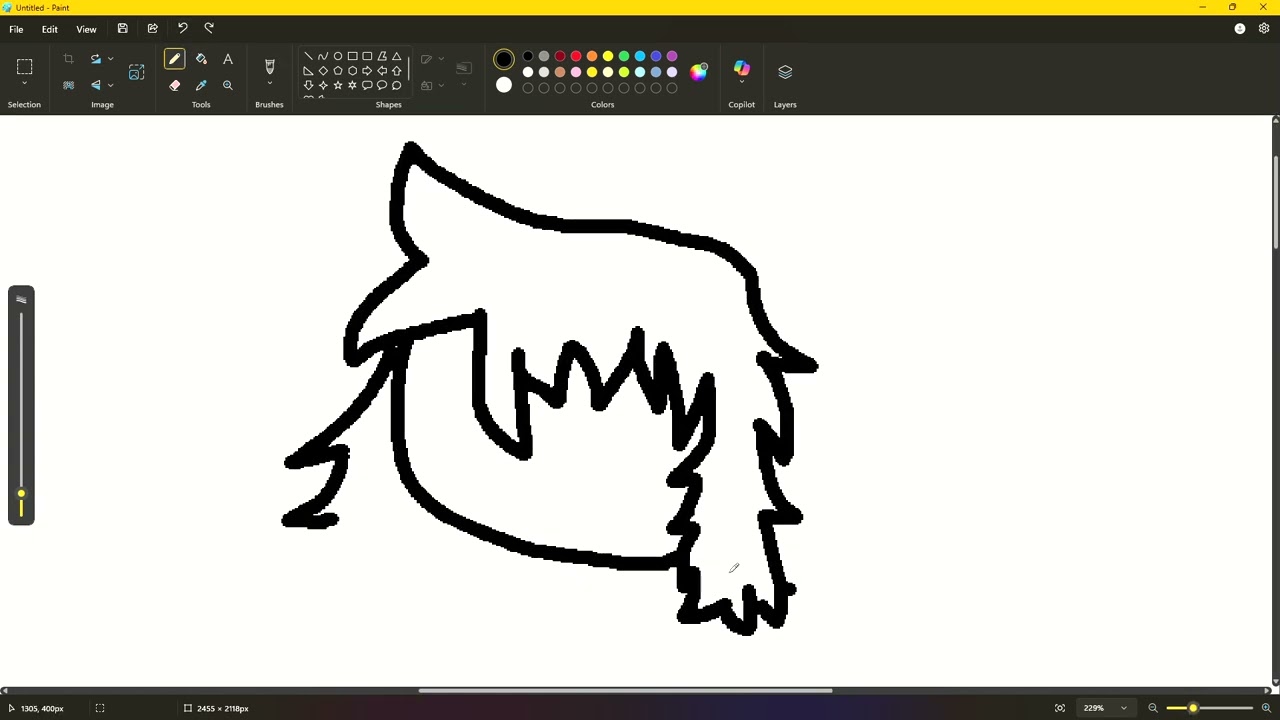The height and width of the screenshot is (720, 1280).
Task: Expand the Brushes dropdown
Action: coord(269,84)
